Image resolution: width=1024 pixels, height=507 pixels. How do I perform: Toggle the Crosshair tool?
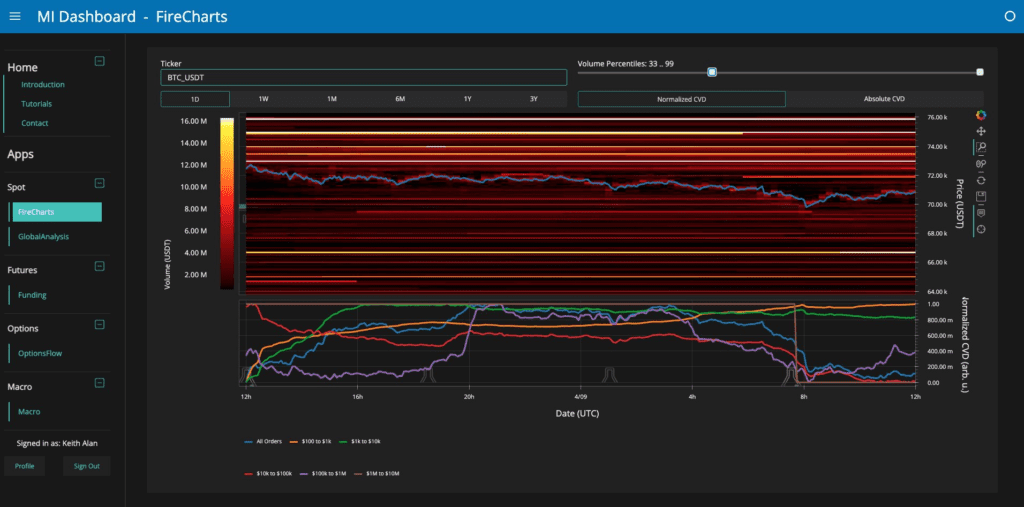click(981, 229)
